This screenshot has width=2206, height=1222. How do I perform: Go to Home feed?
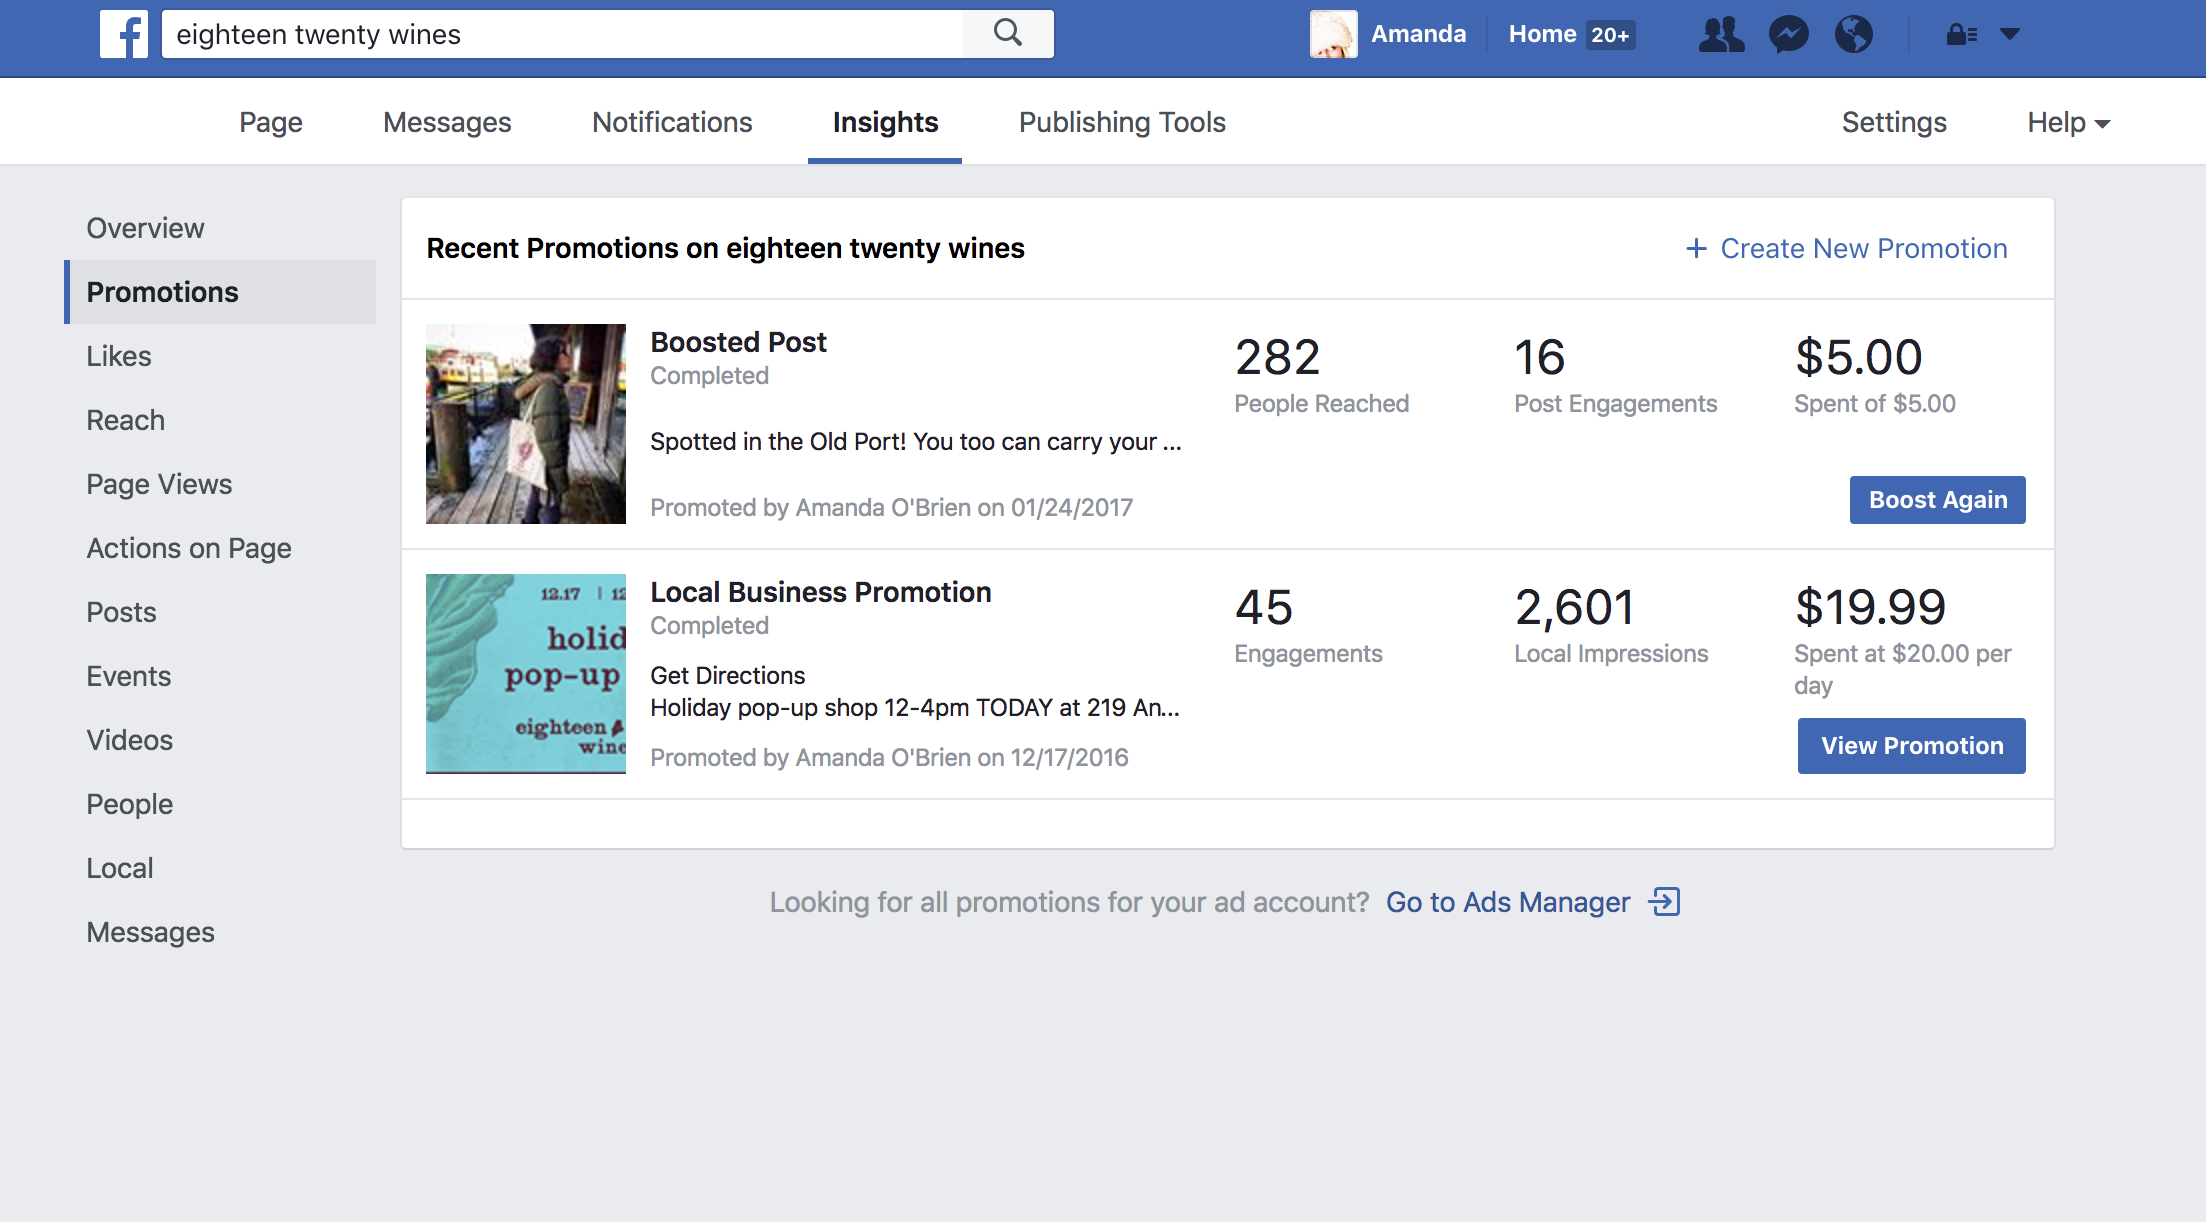1542,34
